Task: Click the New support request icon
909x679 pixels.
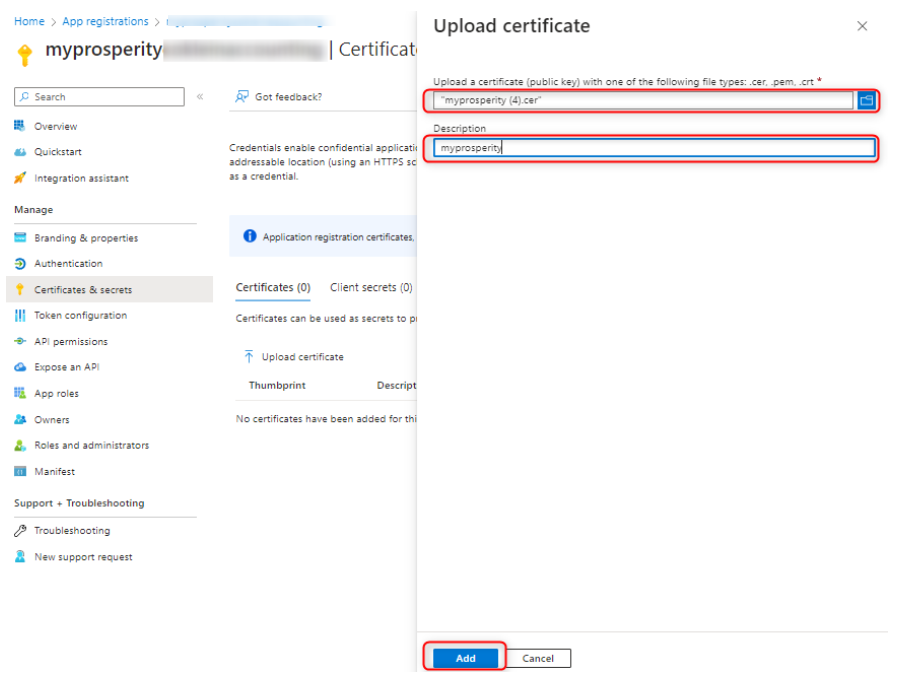Action: (20, 557)
